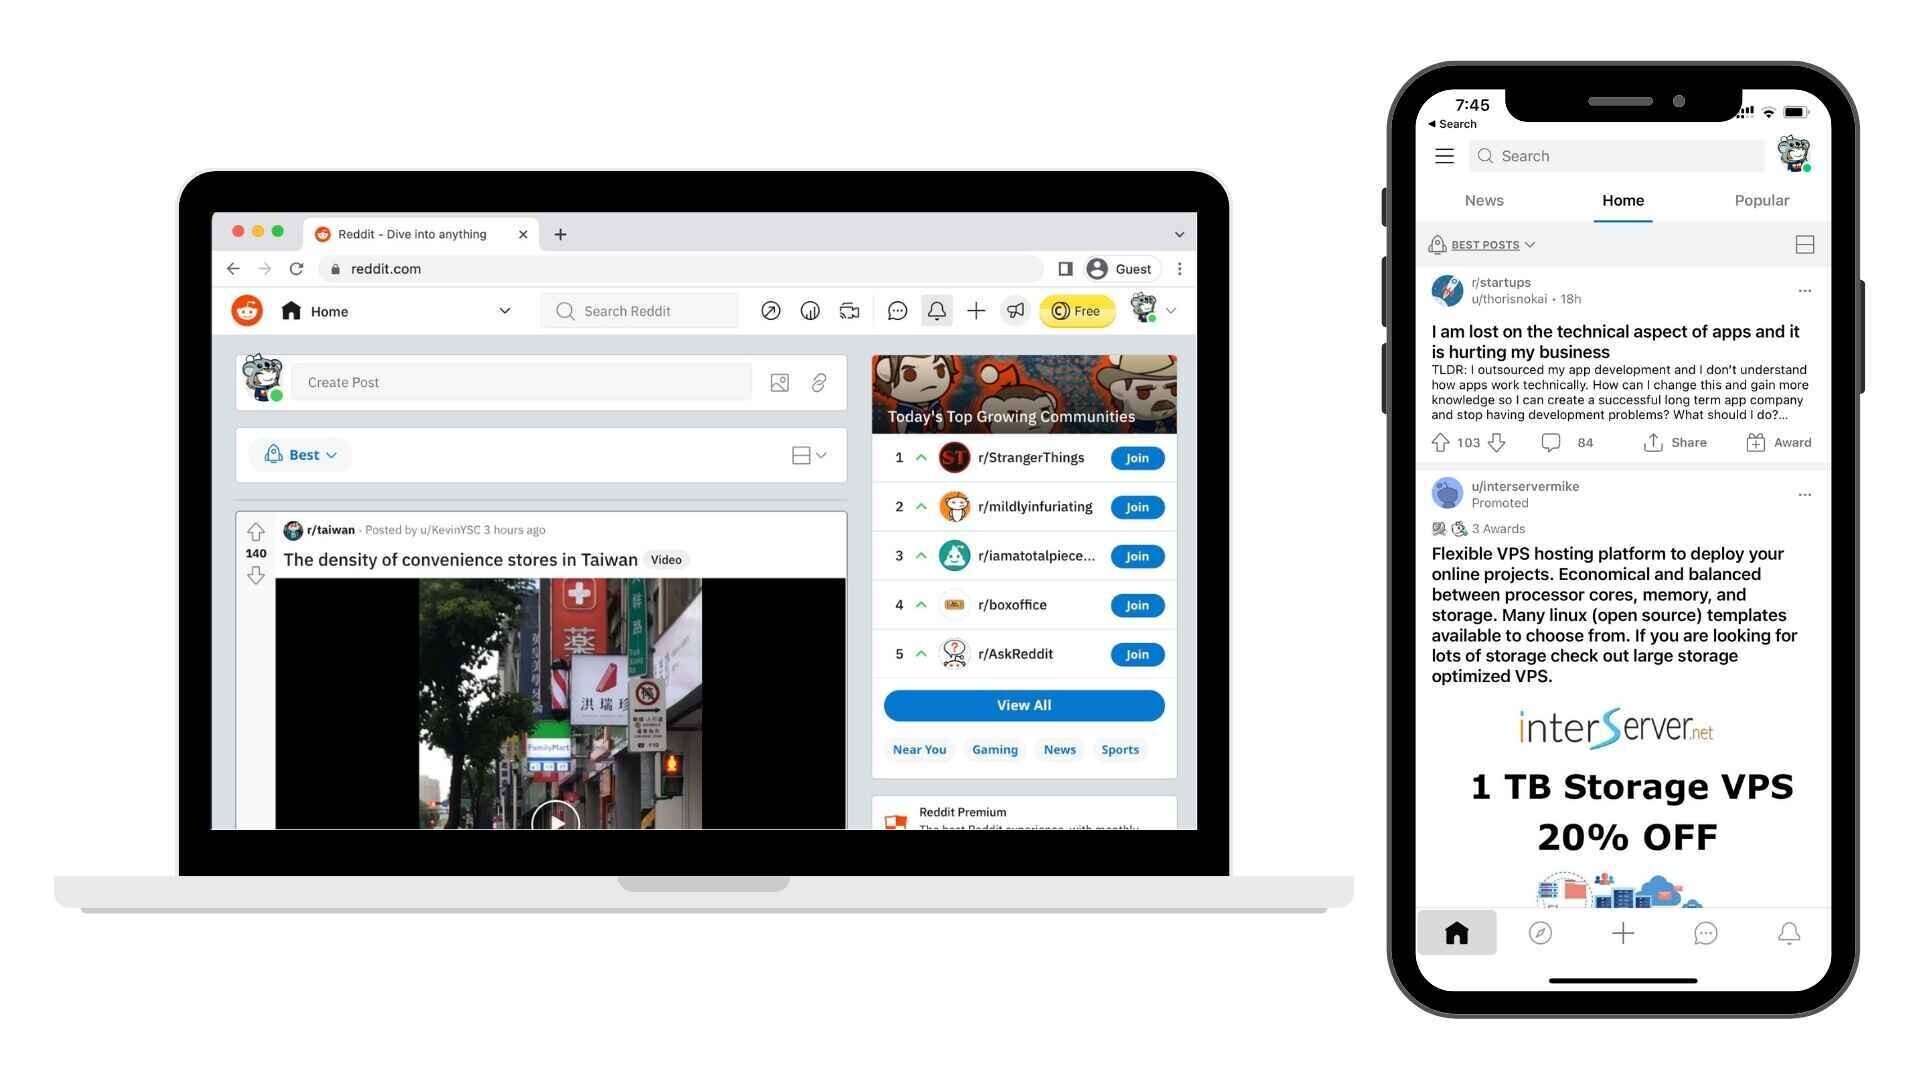Click the image attachment icon in Create Post
The image size is (1920, 1080).
(779, 381)
